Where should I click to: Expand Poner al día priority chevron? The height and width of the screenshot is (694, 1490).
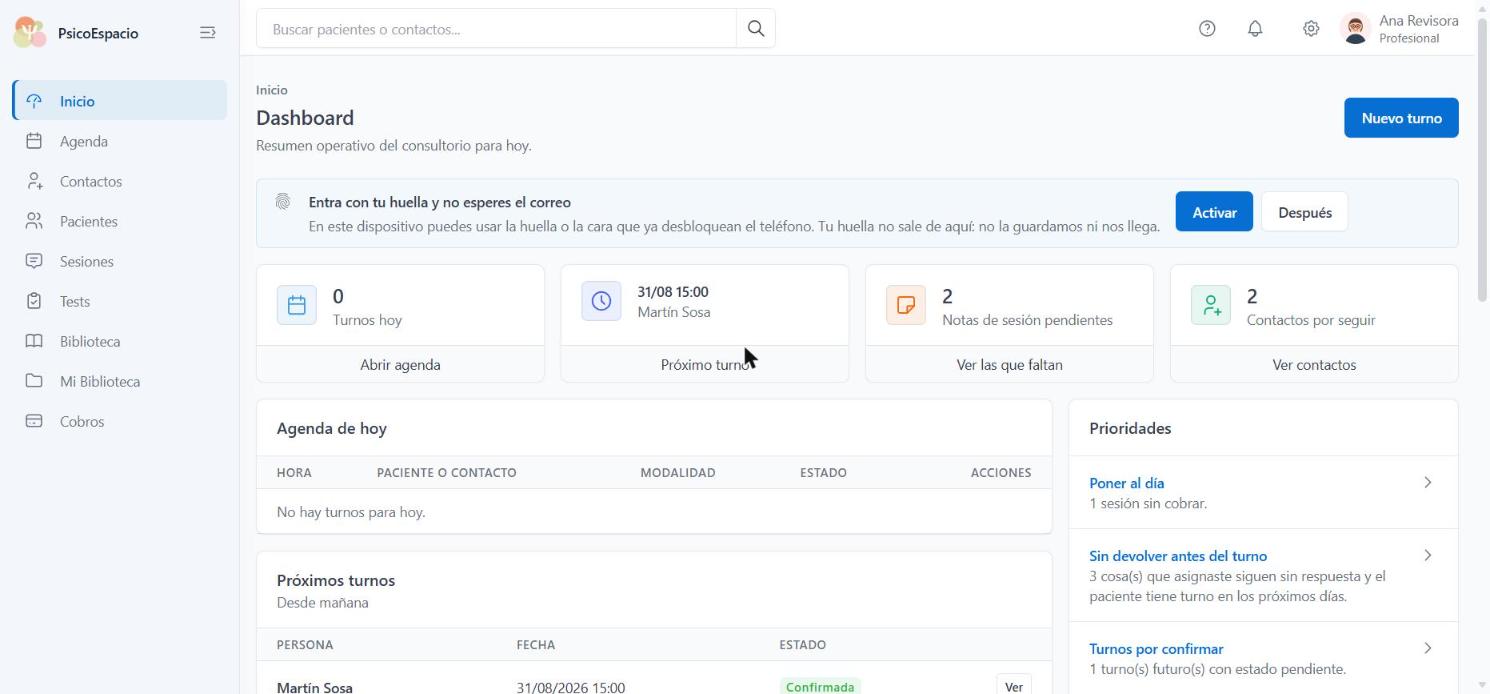click(1427, 483)
